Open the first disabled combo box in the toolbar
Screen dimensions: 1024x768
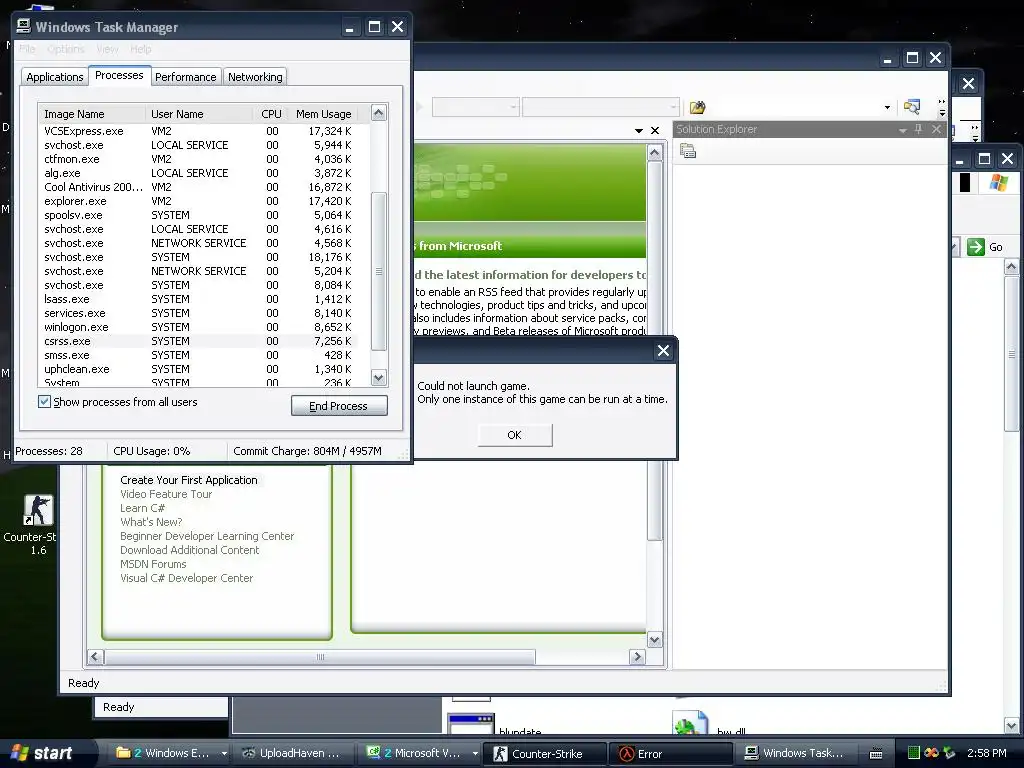pos(475,106)
